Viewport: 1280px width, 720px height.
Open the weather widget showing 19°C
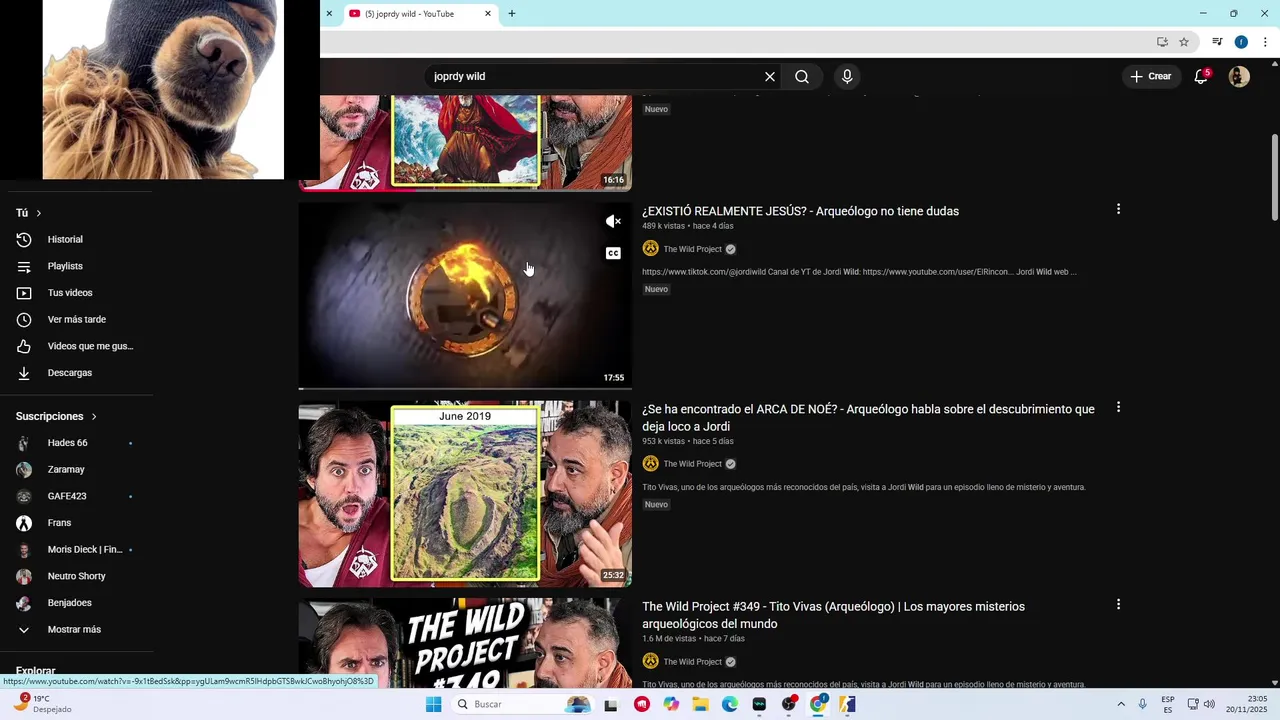42,704
